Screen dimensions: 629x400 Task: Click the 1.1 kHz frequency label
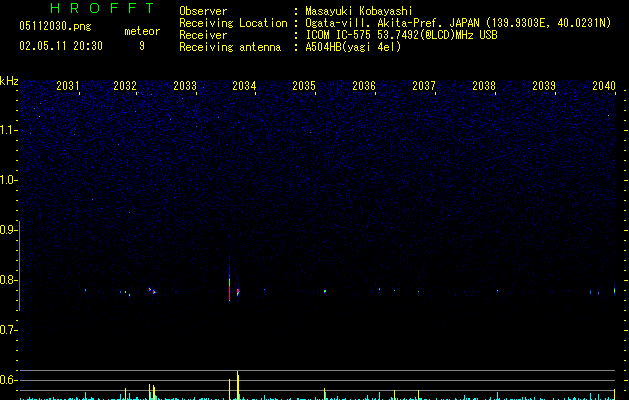point(8,130)
